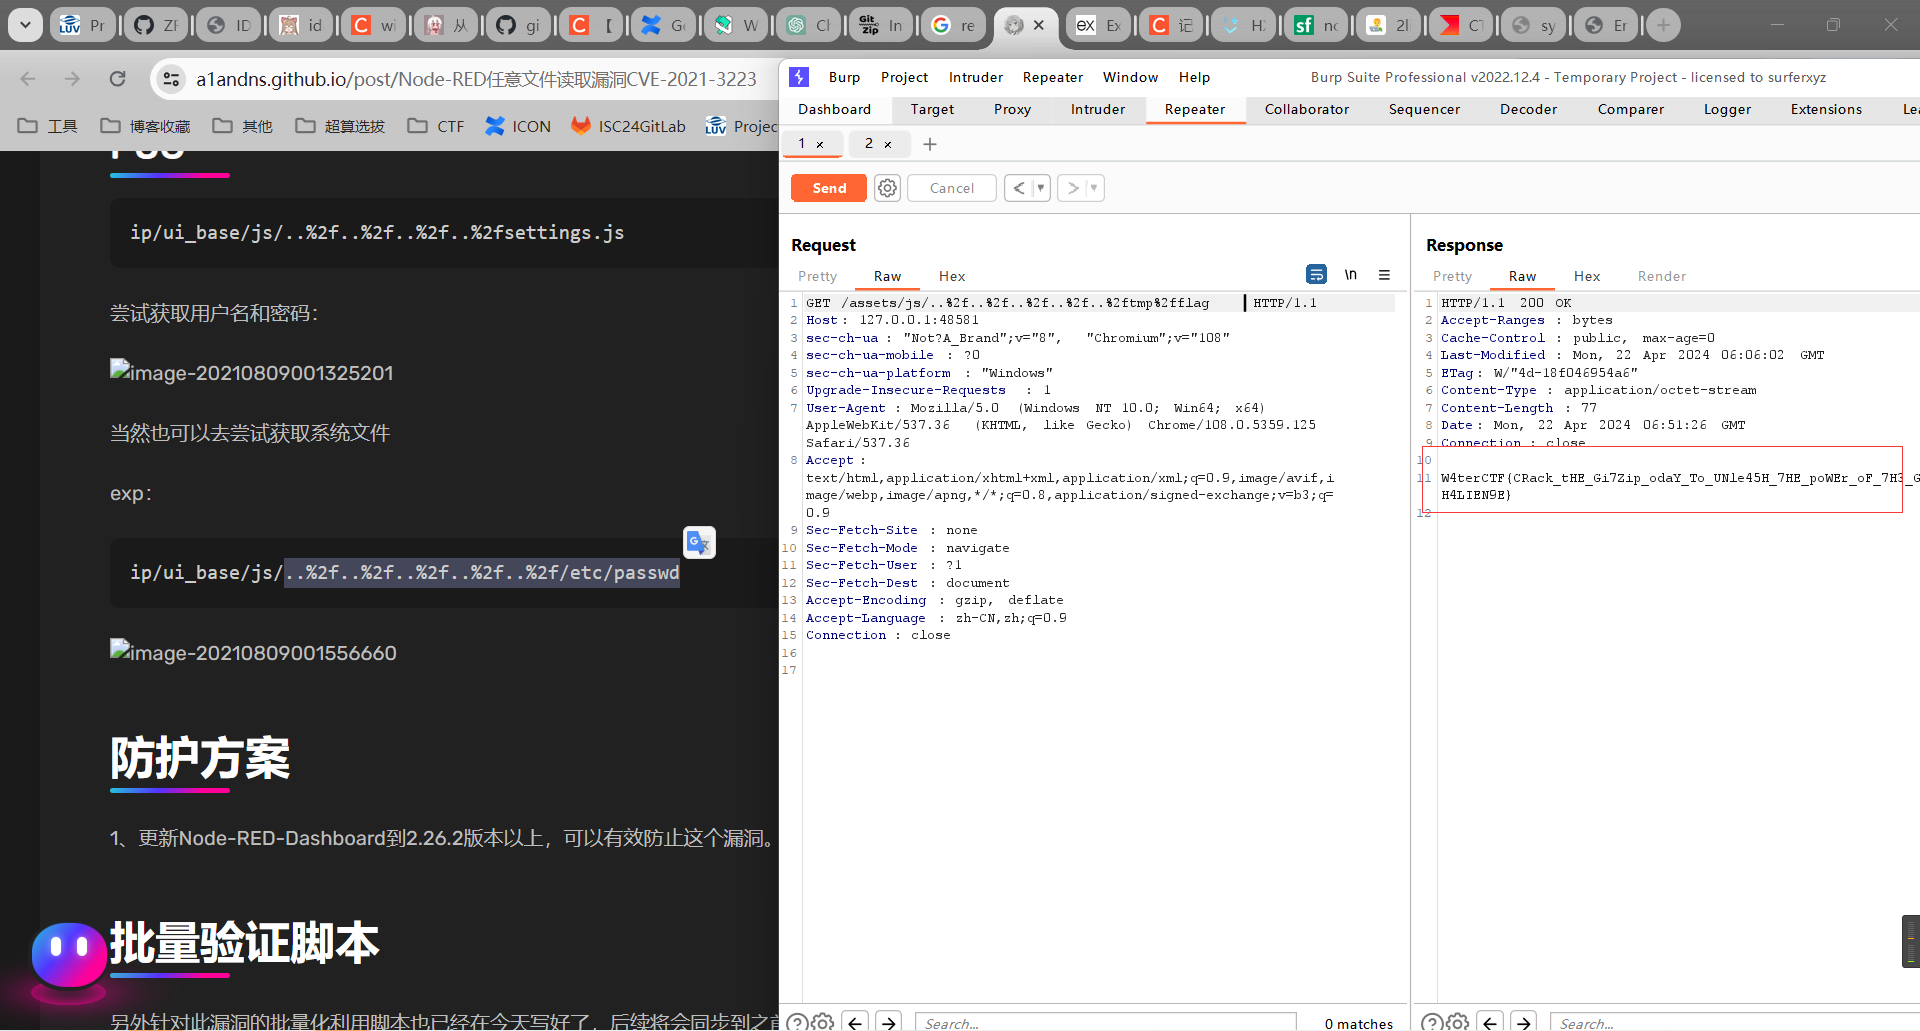
Task: Select Request Raw tab
Action: tap(887, 276)
